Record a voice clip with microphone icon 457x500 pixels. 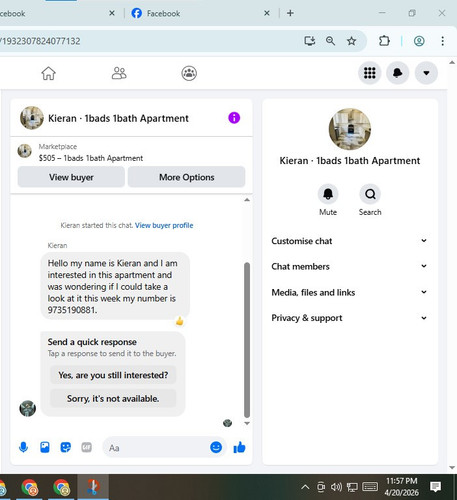coord(23,447)
